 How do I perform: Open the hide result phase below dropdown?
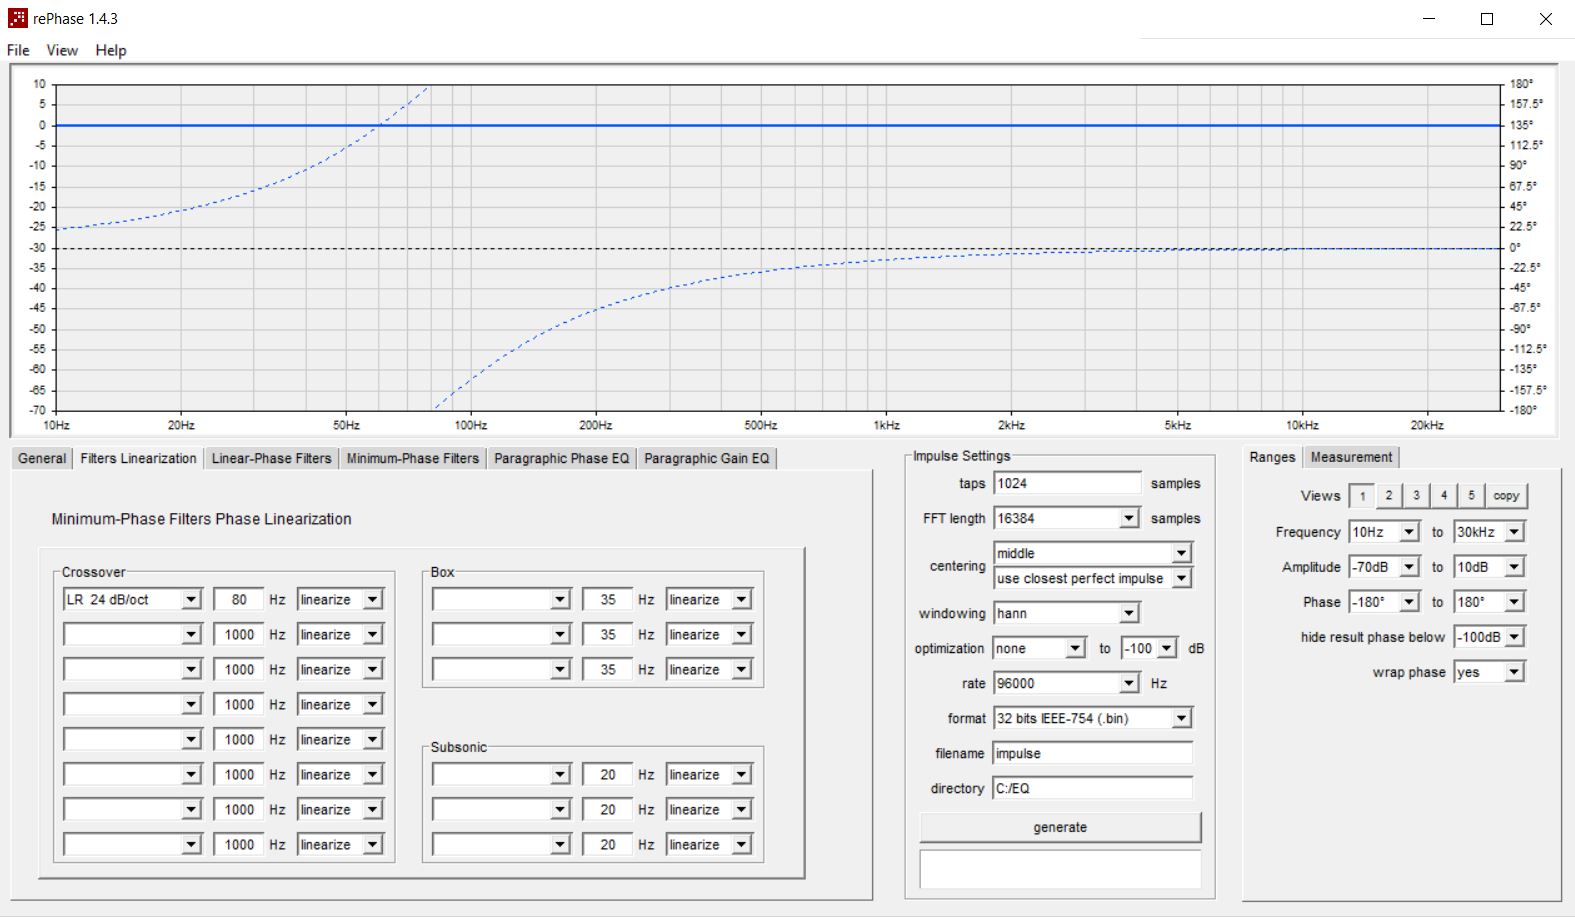click(1490, 637)
